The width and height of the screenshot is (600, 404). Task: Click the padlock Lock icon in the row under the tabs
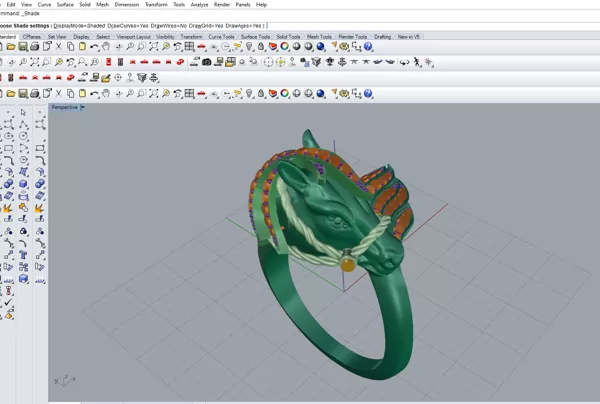(x=261, y=47)
